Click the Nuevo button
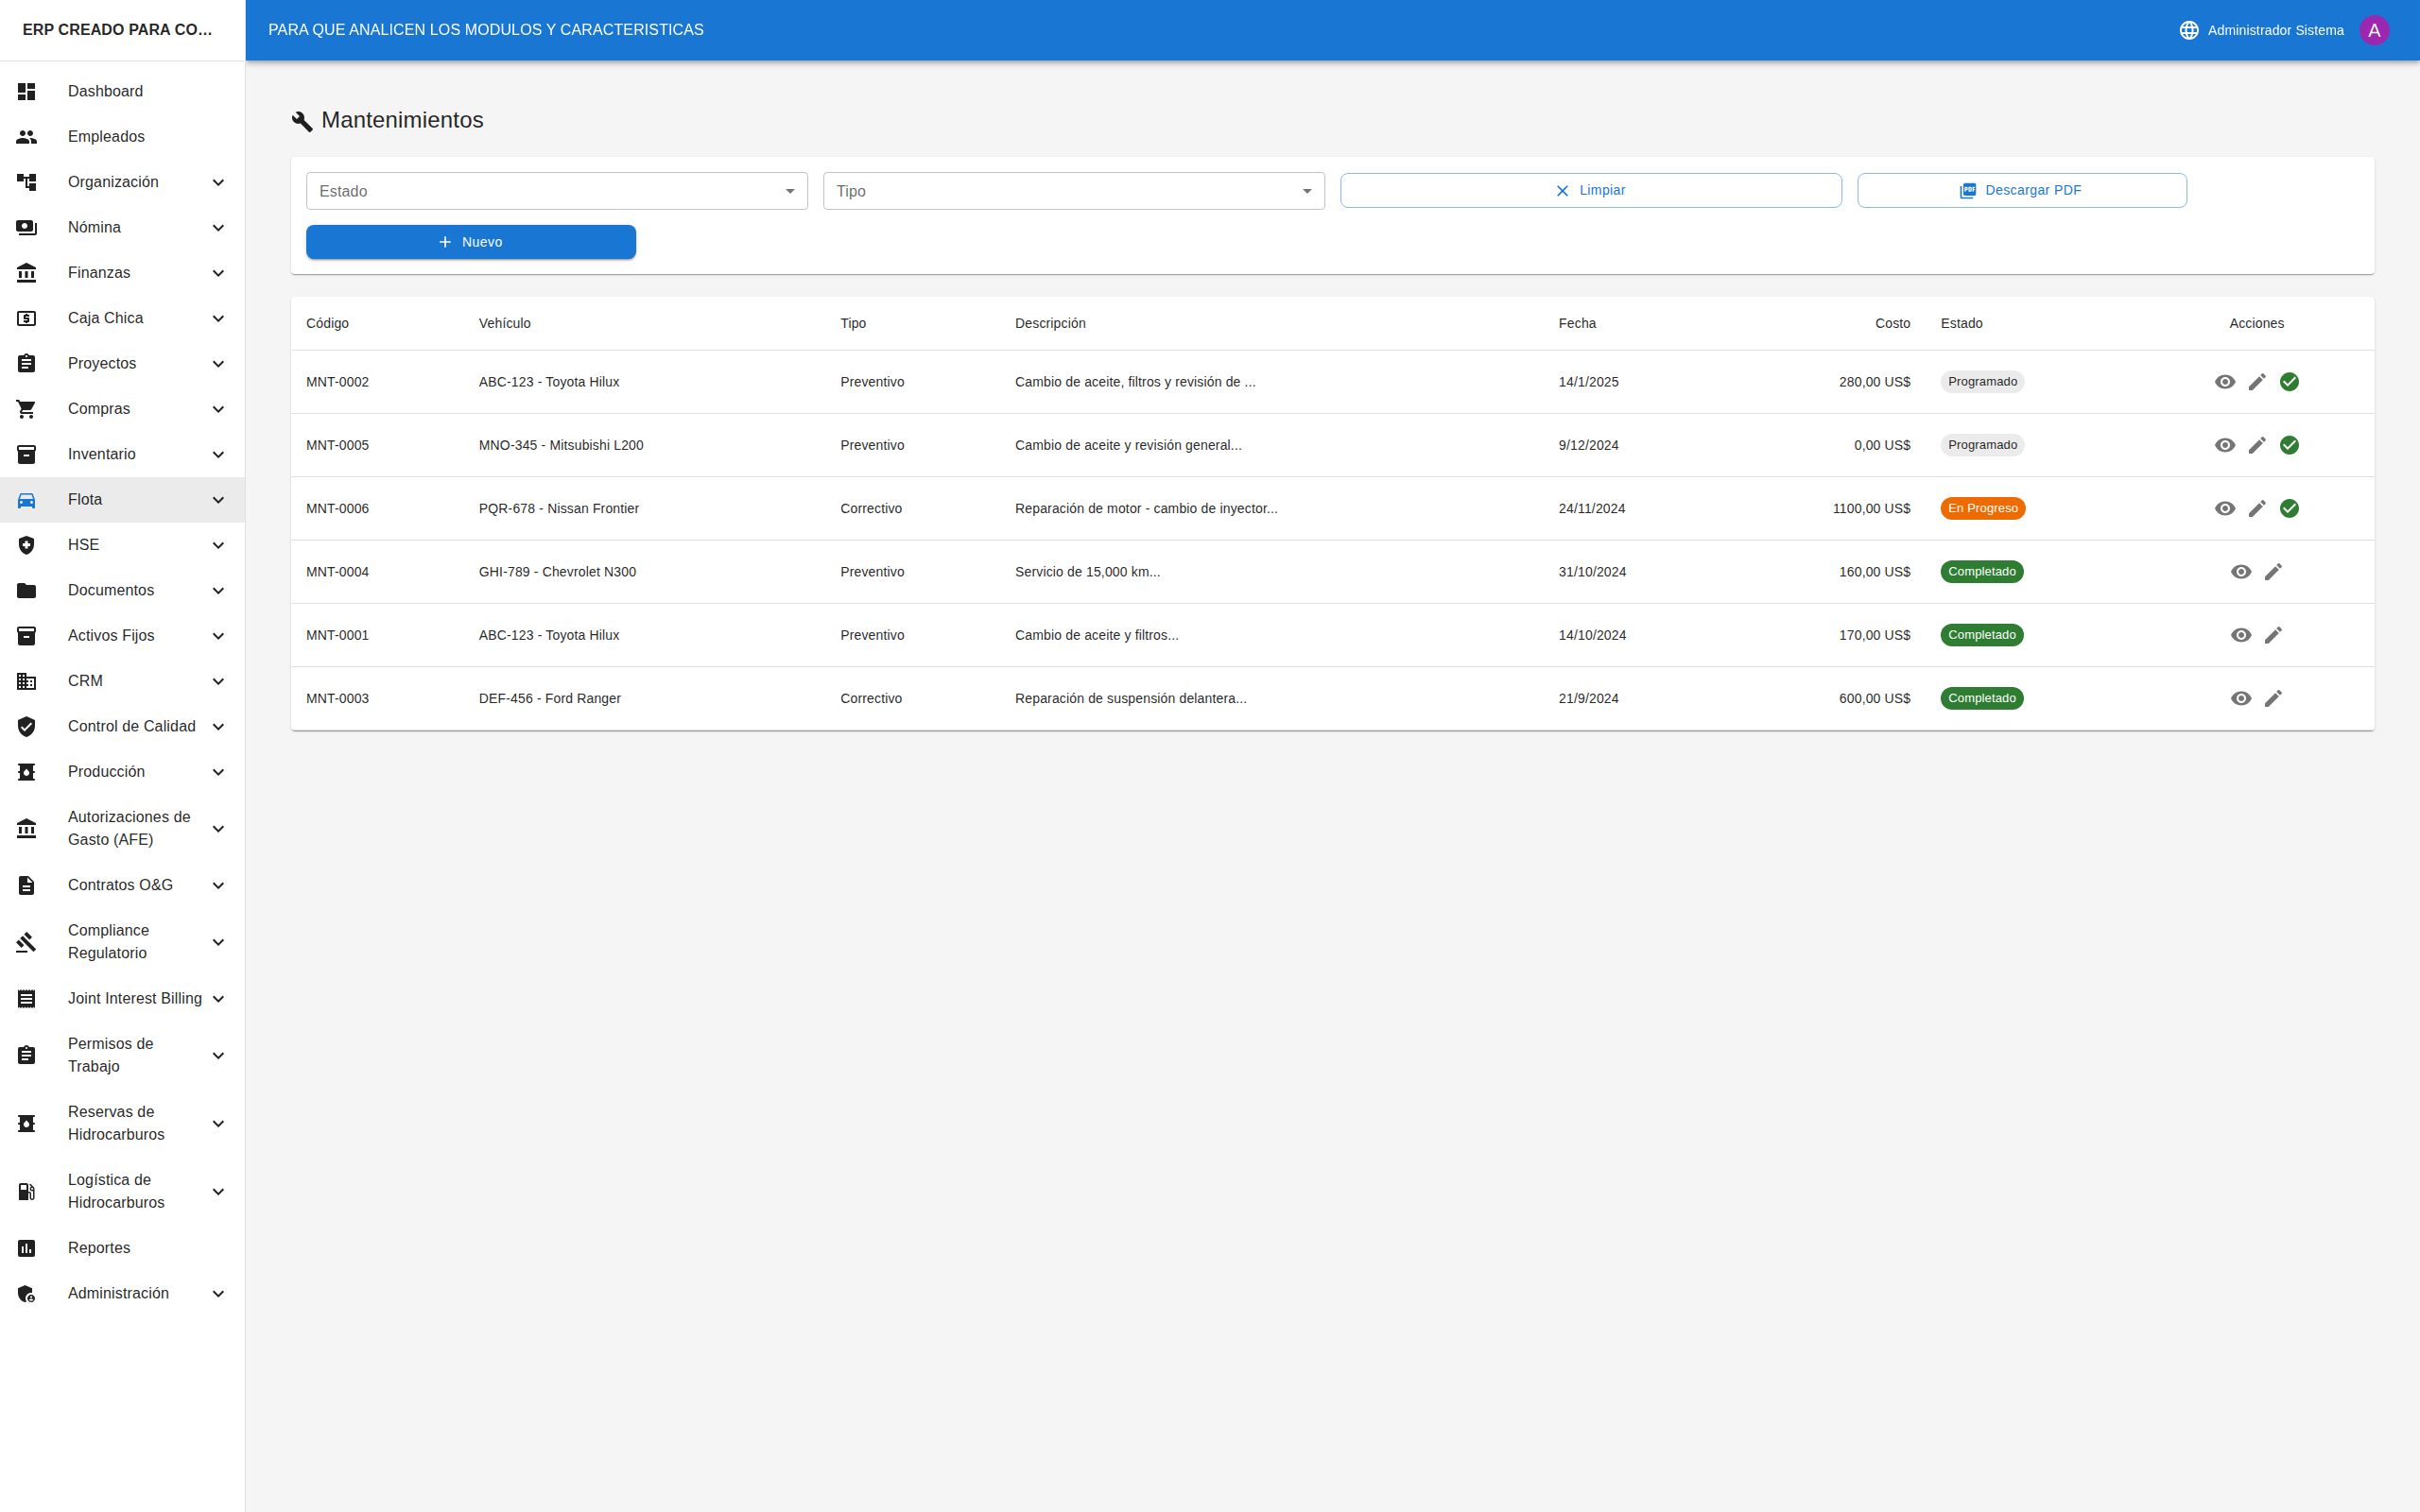Viewport: 2420px width, 1512px height. [x=470, y=242]
